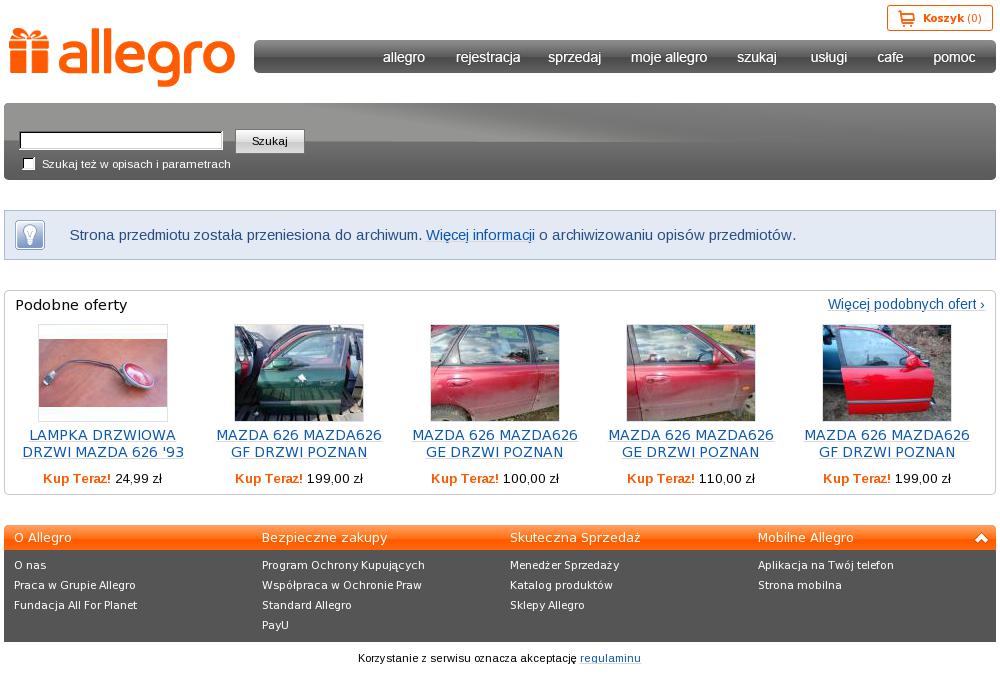Open Katalog produktów link
This screenshot has height=678, width=1000.
coord(561,585)
